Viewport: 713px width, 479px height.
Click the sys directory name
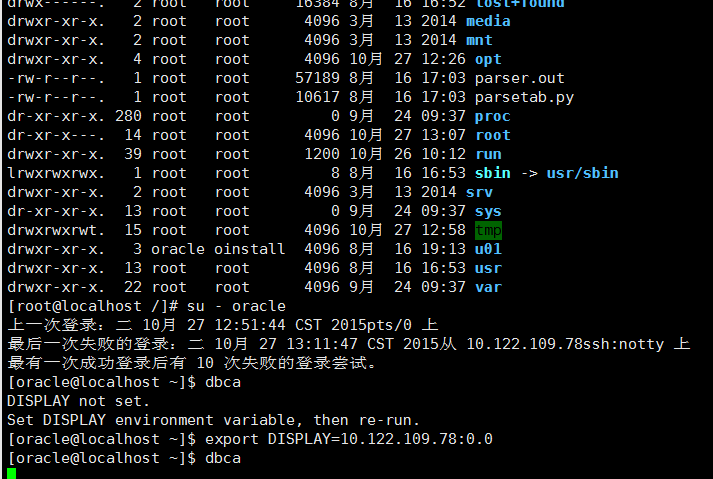pyautogui.click(x=488, y=212)
